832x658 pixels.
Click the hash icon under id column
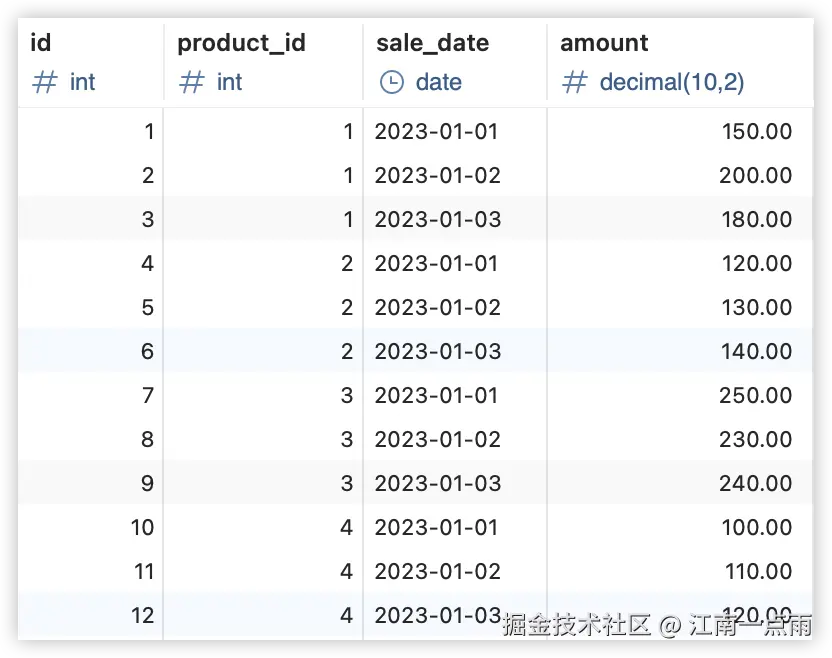(x=45, y=82)
